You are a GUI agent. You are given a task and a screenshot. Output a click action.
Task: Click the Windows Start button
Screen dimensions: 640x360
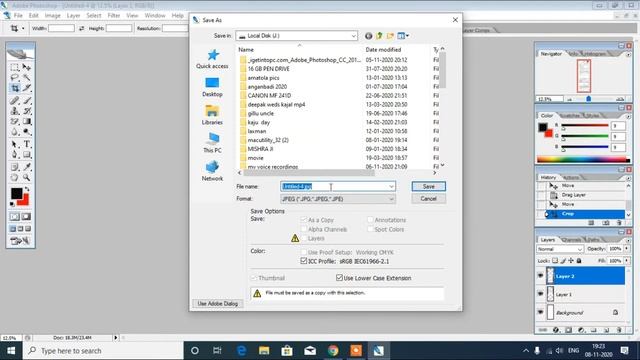(11, 351)
